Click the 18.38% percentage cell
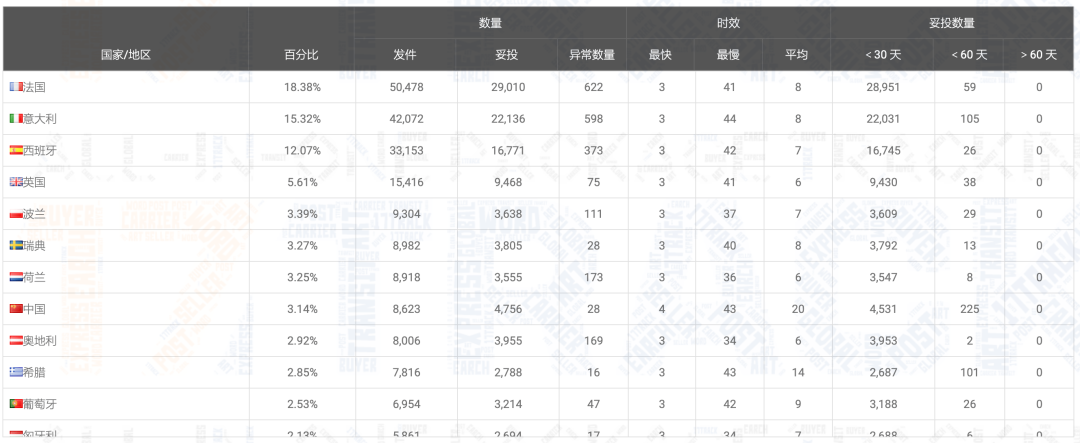Image resolution: width=1080 pixels, height=443 pixels. [x=302, y=87]
